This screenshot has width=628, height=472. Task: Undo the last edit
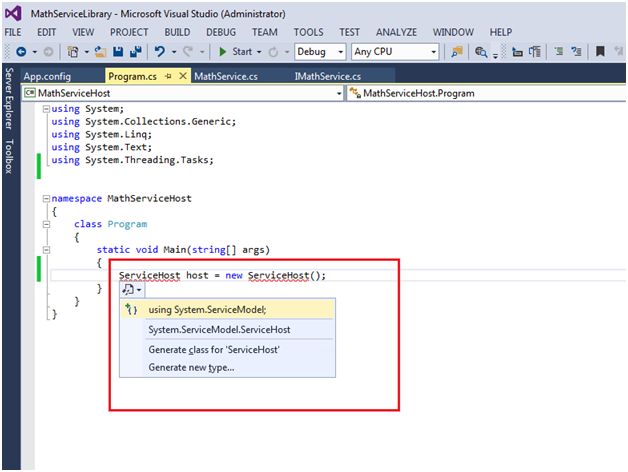159,52
